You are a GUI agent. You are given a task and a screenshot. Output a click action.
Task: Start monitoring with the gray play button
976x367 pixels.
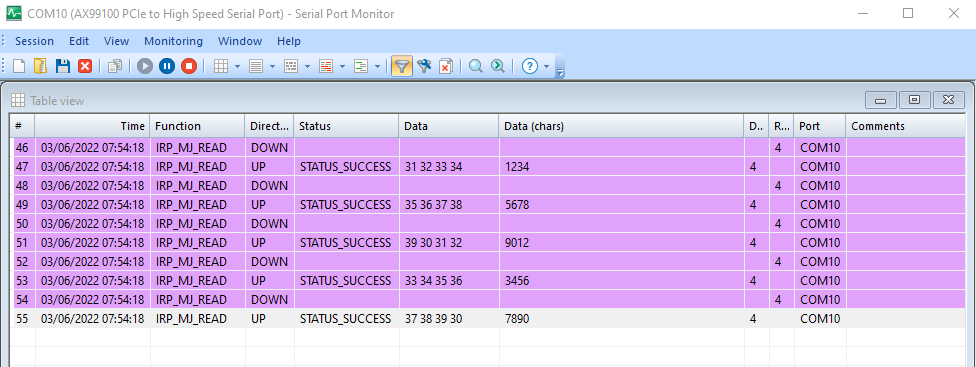[x=145, y=66]
